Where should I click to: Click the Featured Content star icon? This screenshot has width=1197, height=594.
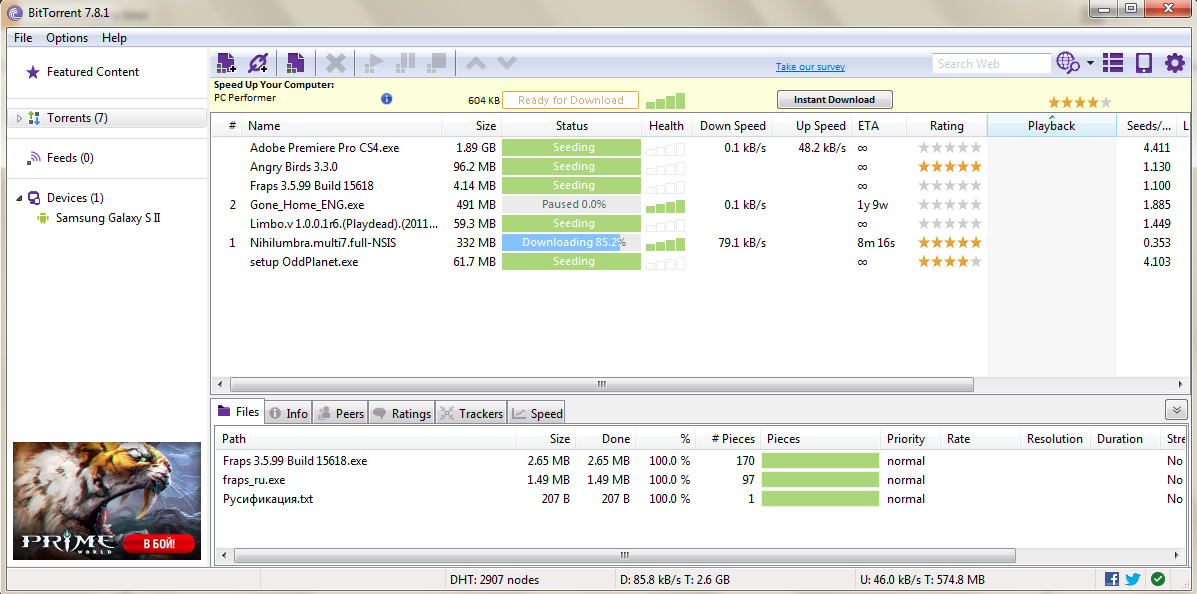tap(33, 72)
